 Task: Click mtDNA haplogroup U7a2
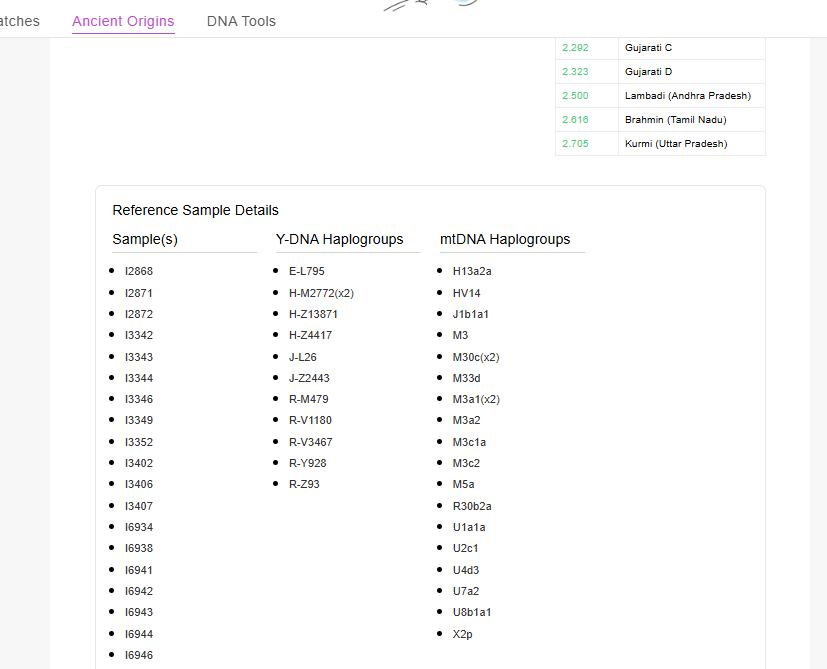466,591
